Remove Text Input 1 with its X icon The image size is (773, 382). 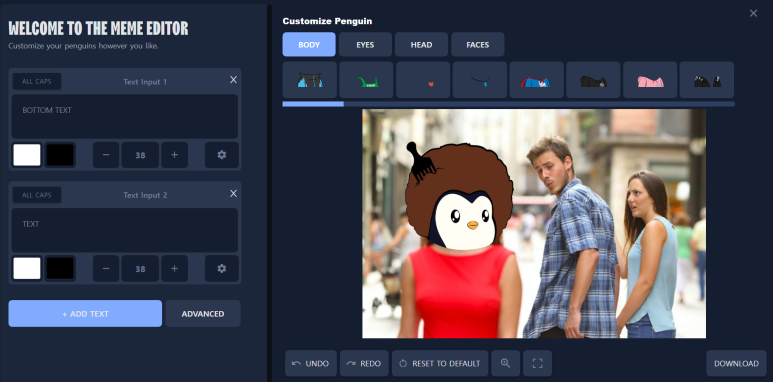[x=233, y=80]
